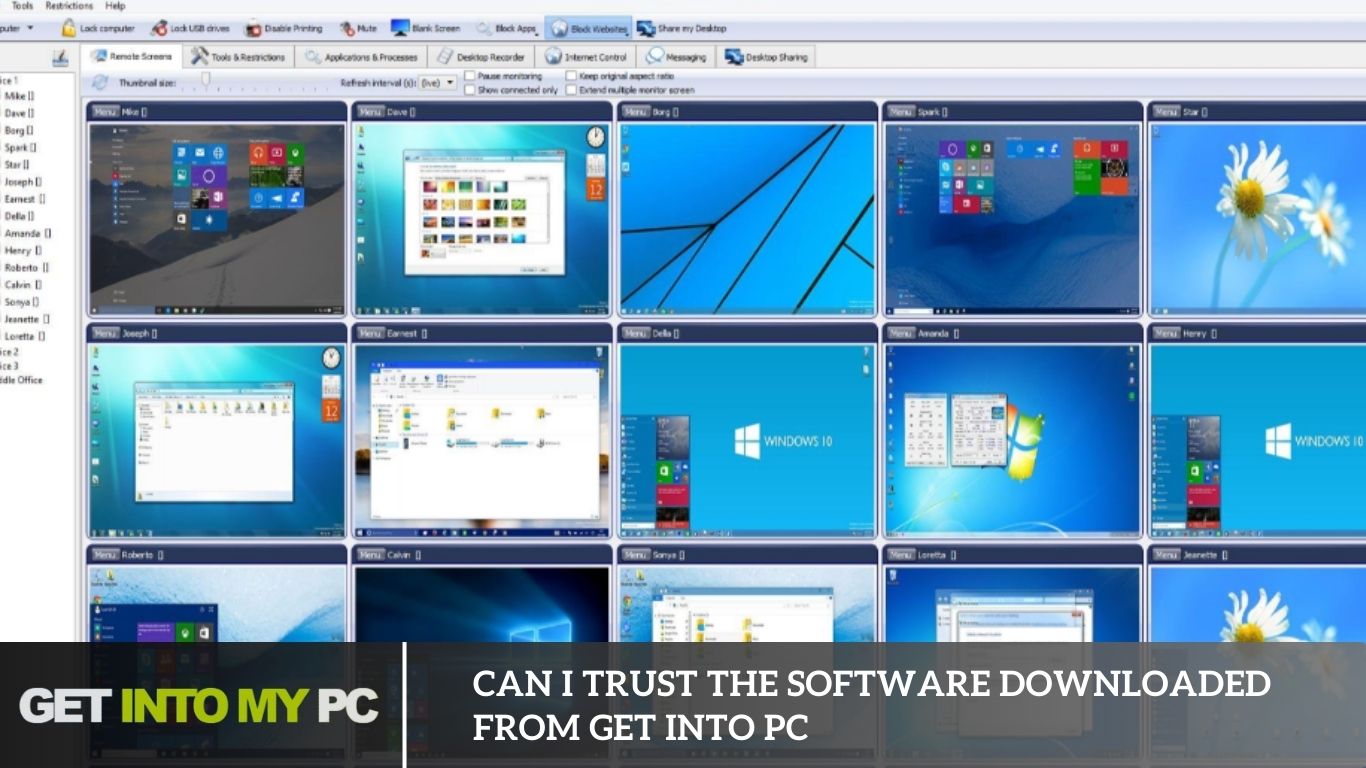Screen dimensions: 1366x768
Task: Open the Menu button on Star's screen
Action: [1166, 112]
